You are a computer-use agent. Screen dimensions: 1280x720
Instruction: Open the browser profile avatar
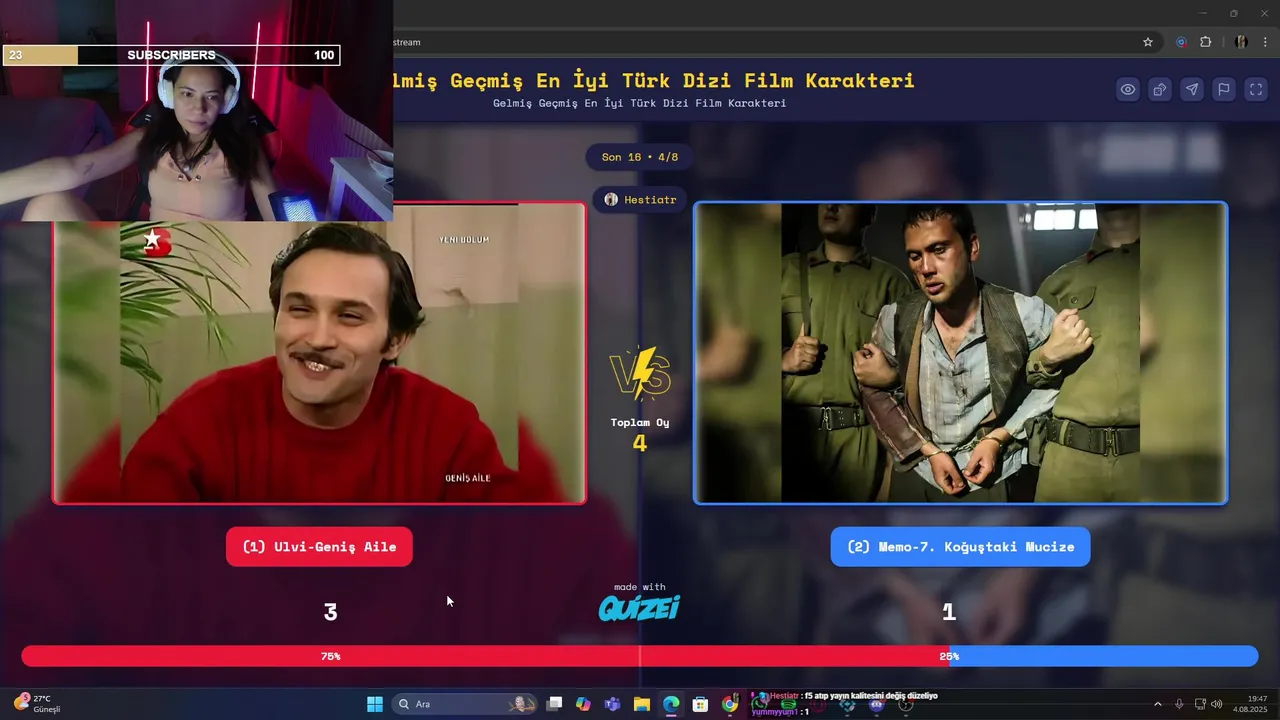(x=1241, y=42)
